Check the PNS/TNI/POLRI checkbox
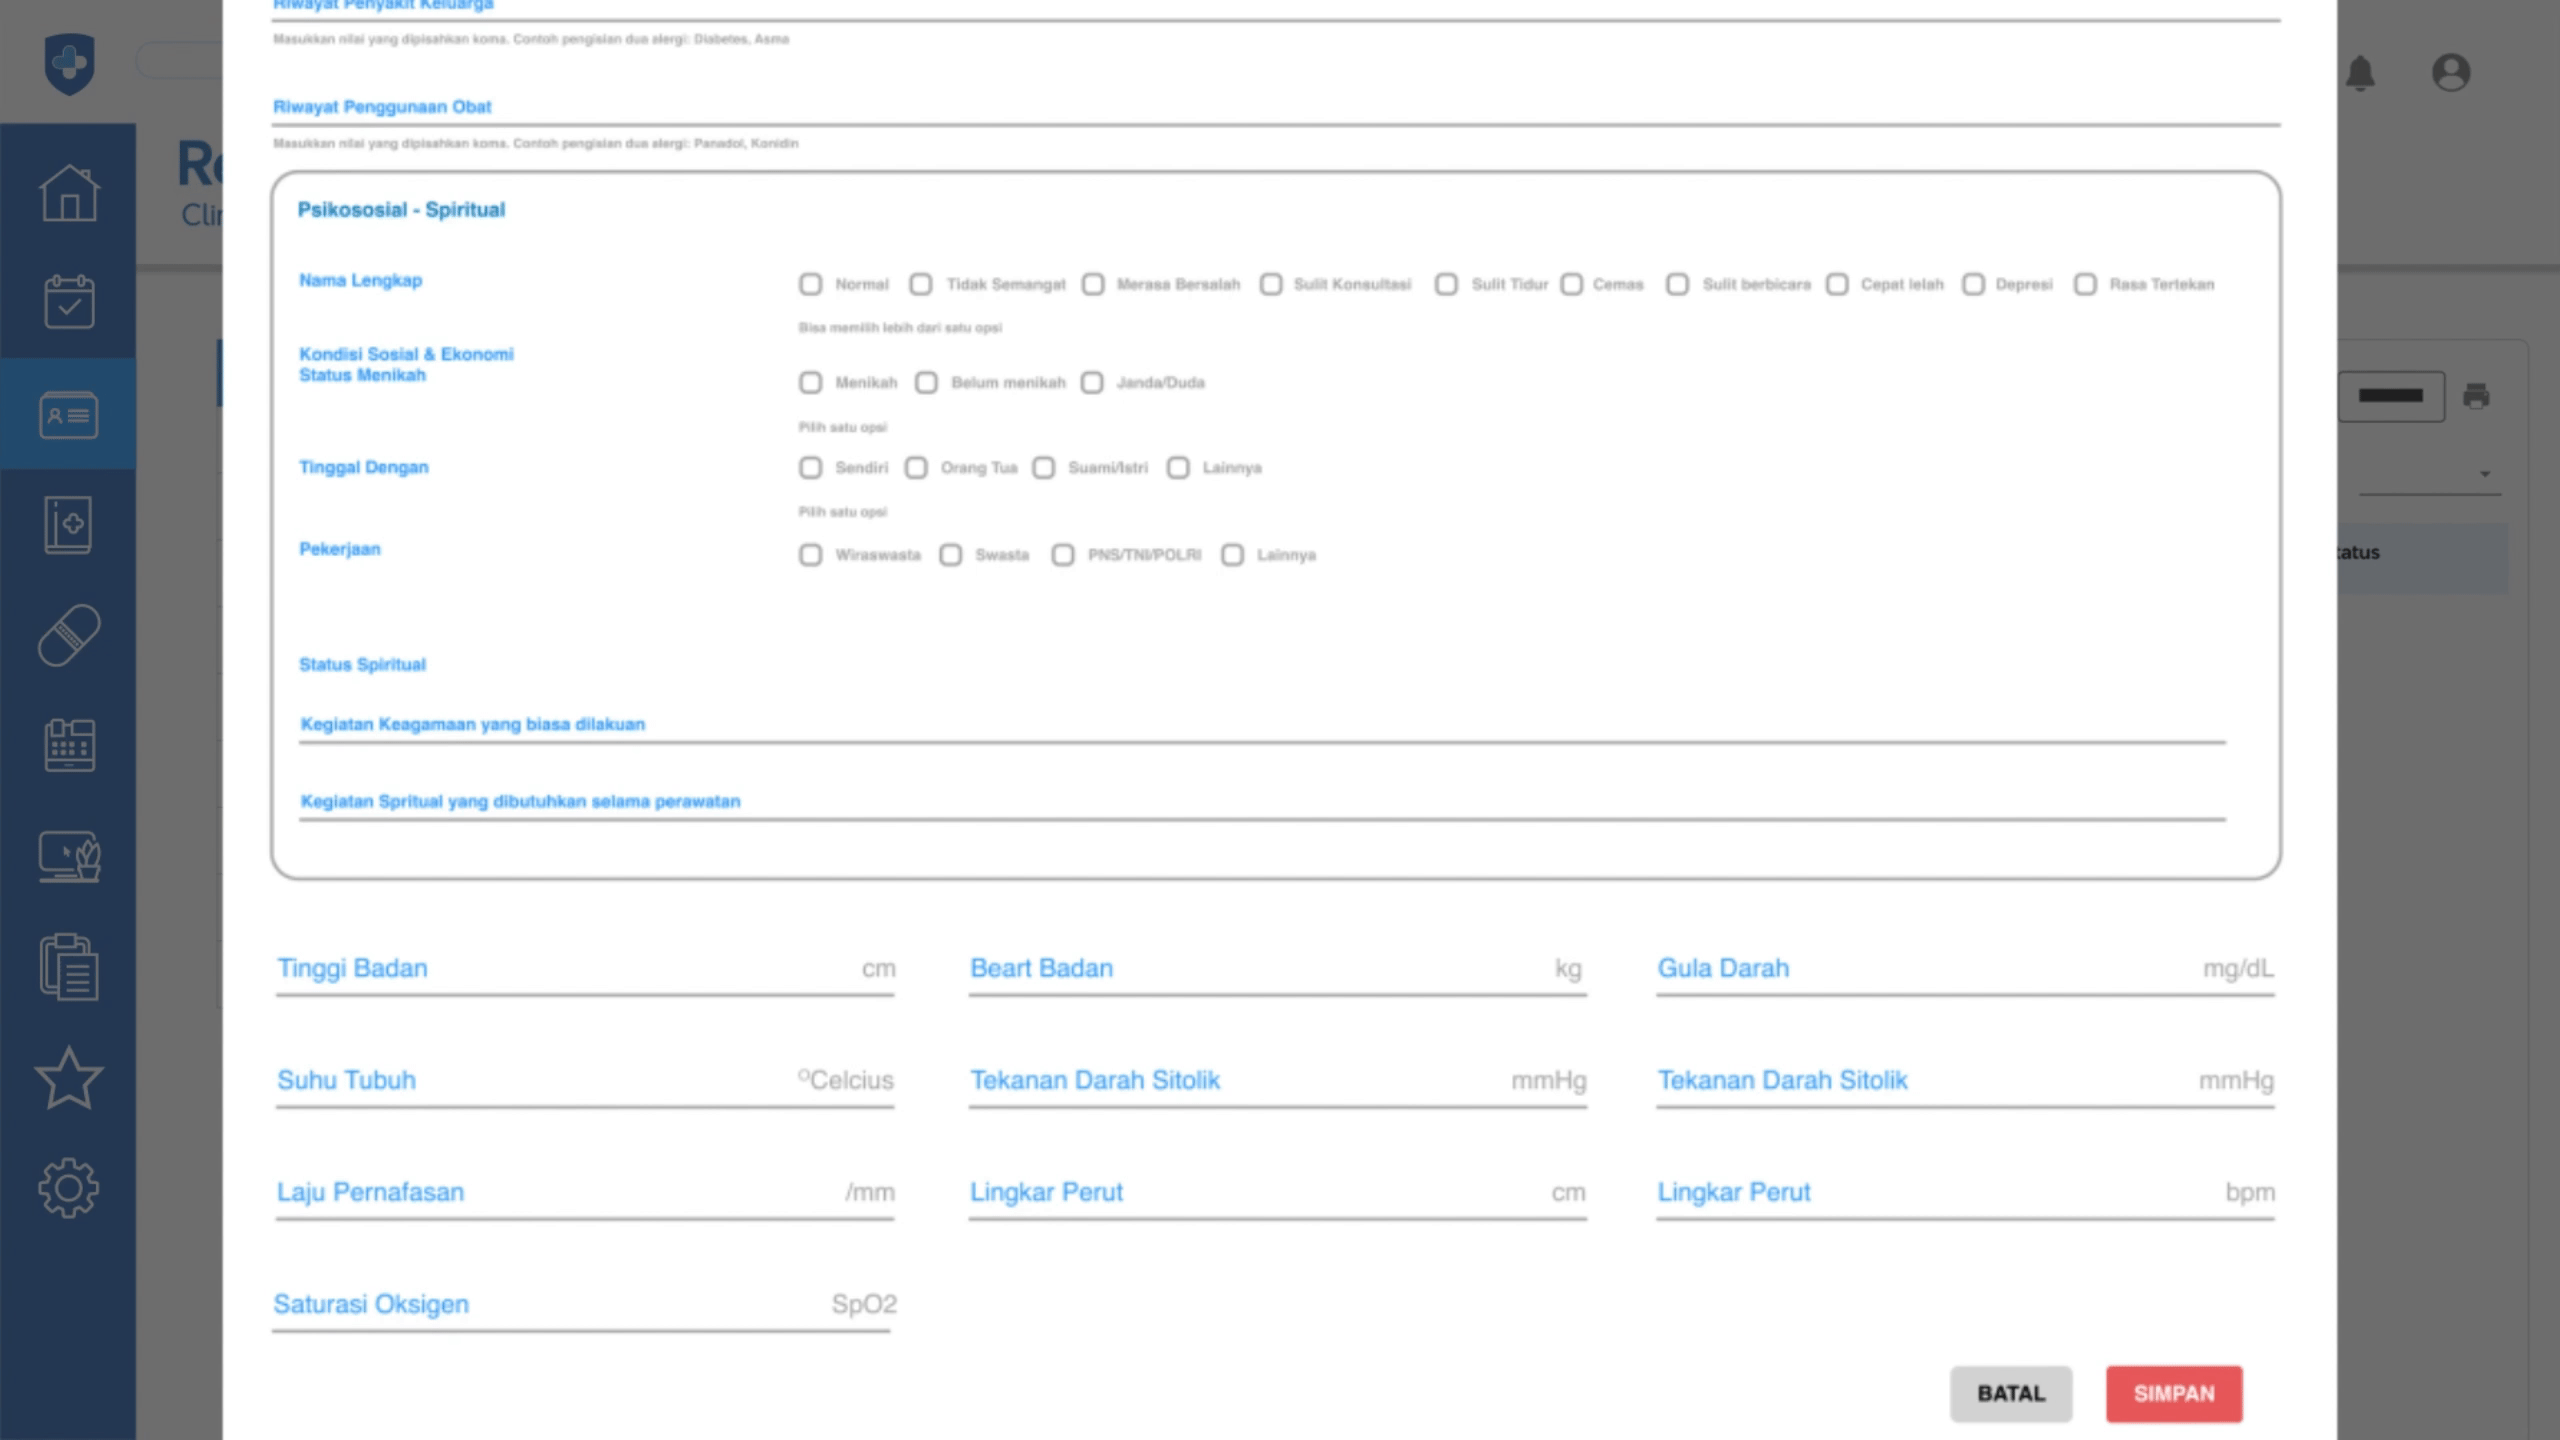 point(1063,555)
